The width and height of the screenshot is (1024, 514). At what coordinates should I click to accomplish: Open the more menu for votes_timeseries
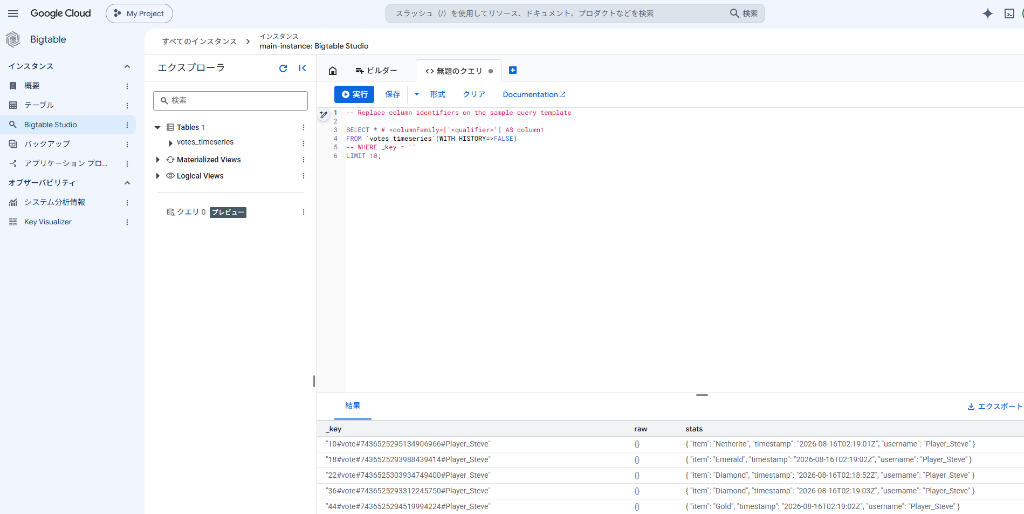click(303, 143)
